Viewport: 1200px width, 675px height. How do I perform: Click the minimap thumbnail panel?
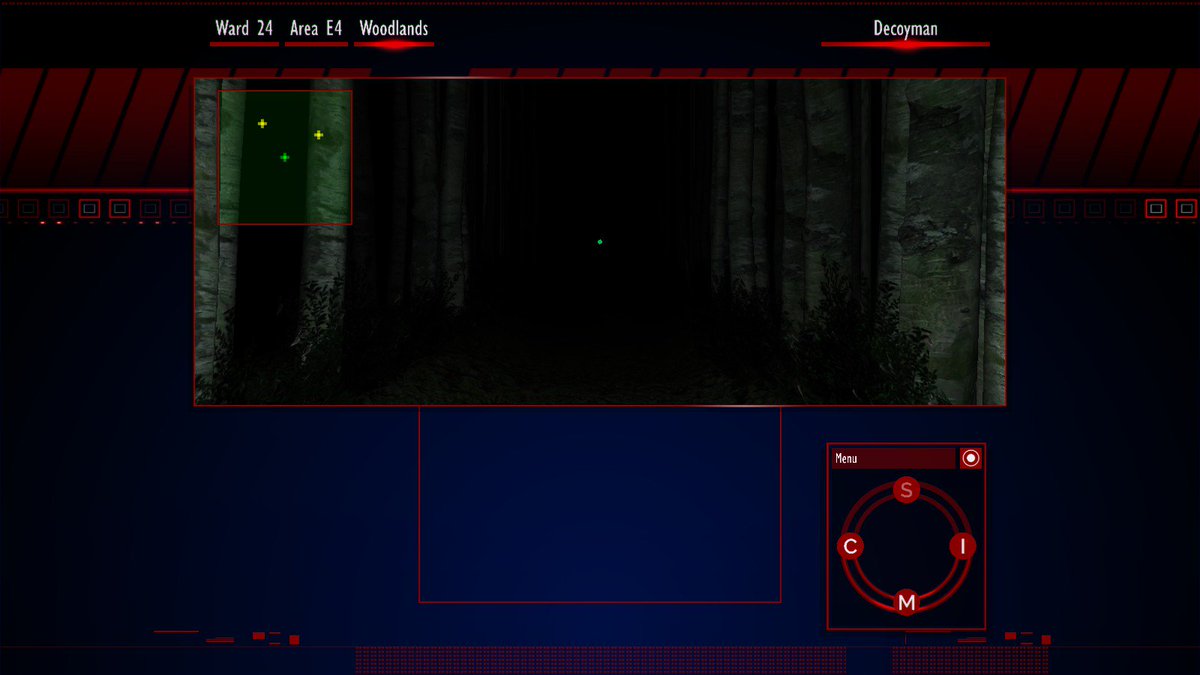pyautogui.click(x=285, y=157)
